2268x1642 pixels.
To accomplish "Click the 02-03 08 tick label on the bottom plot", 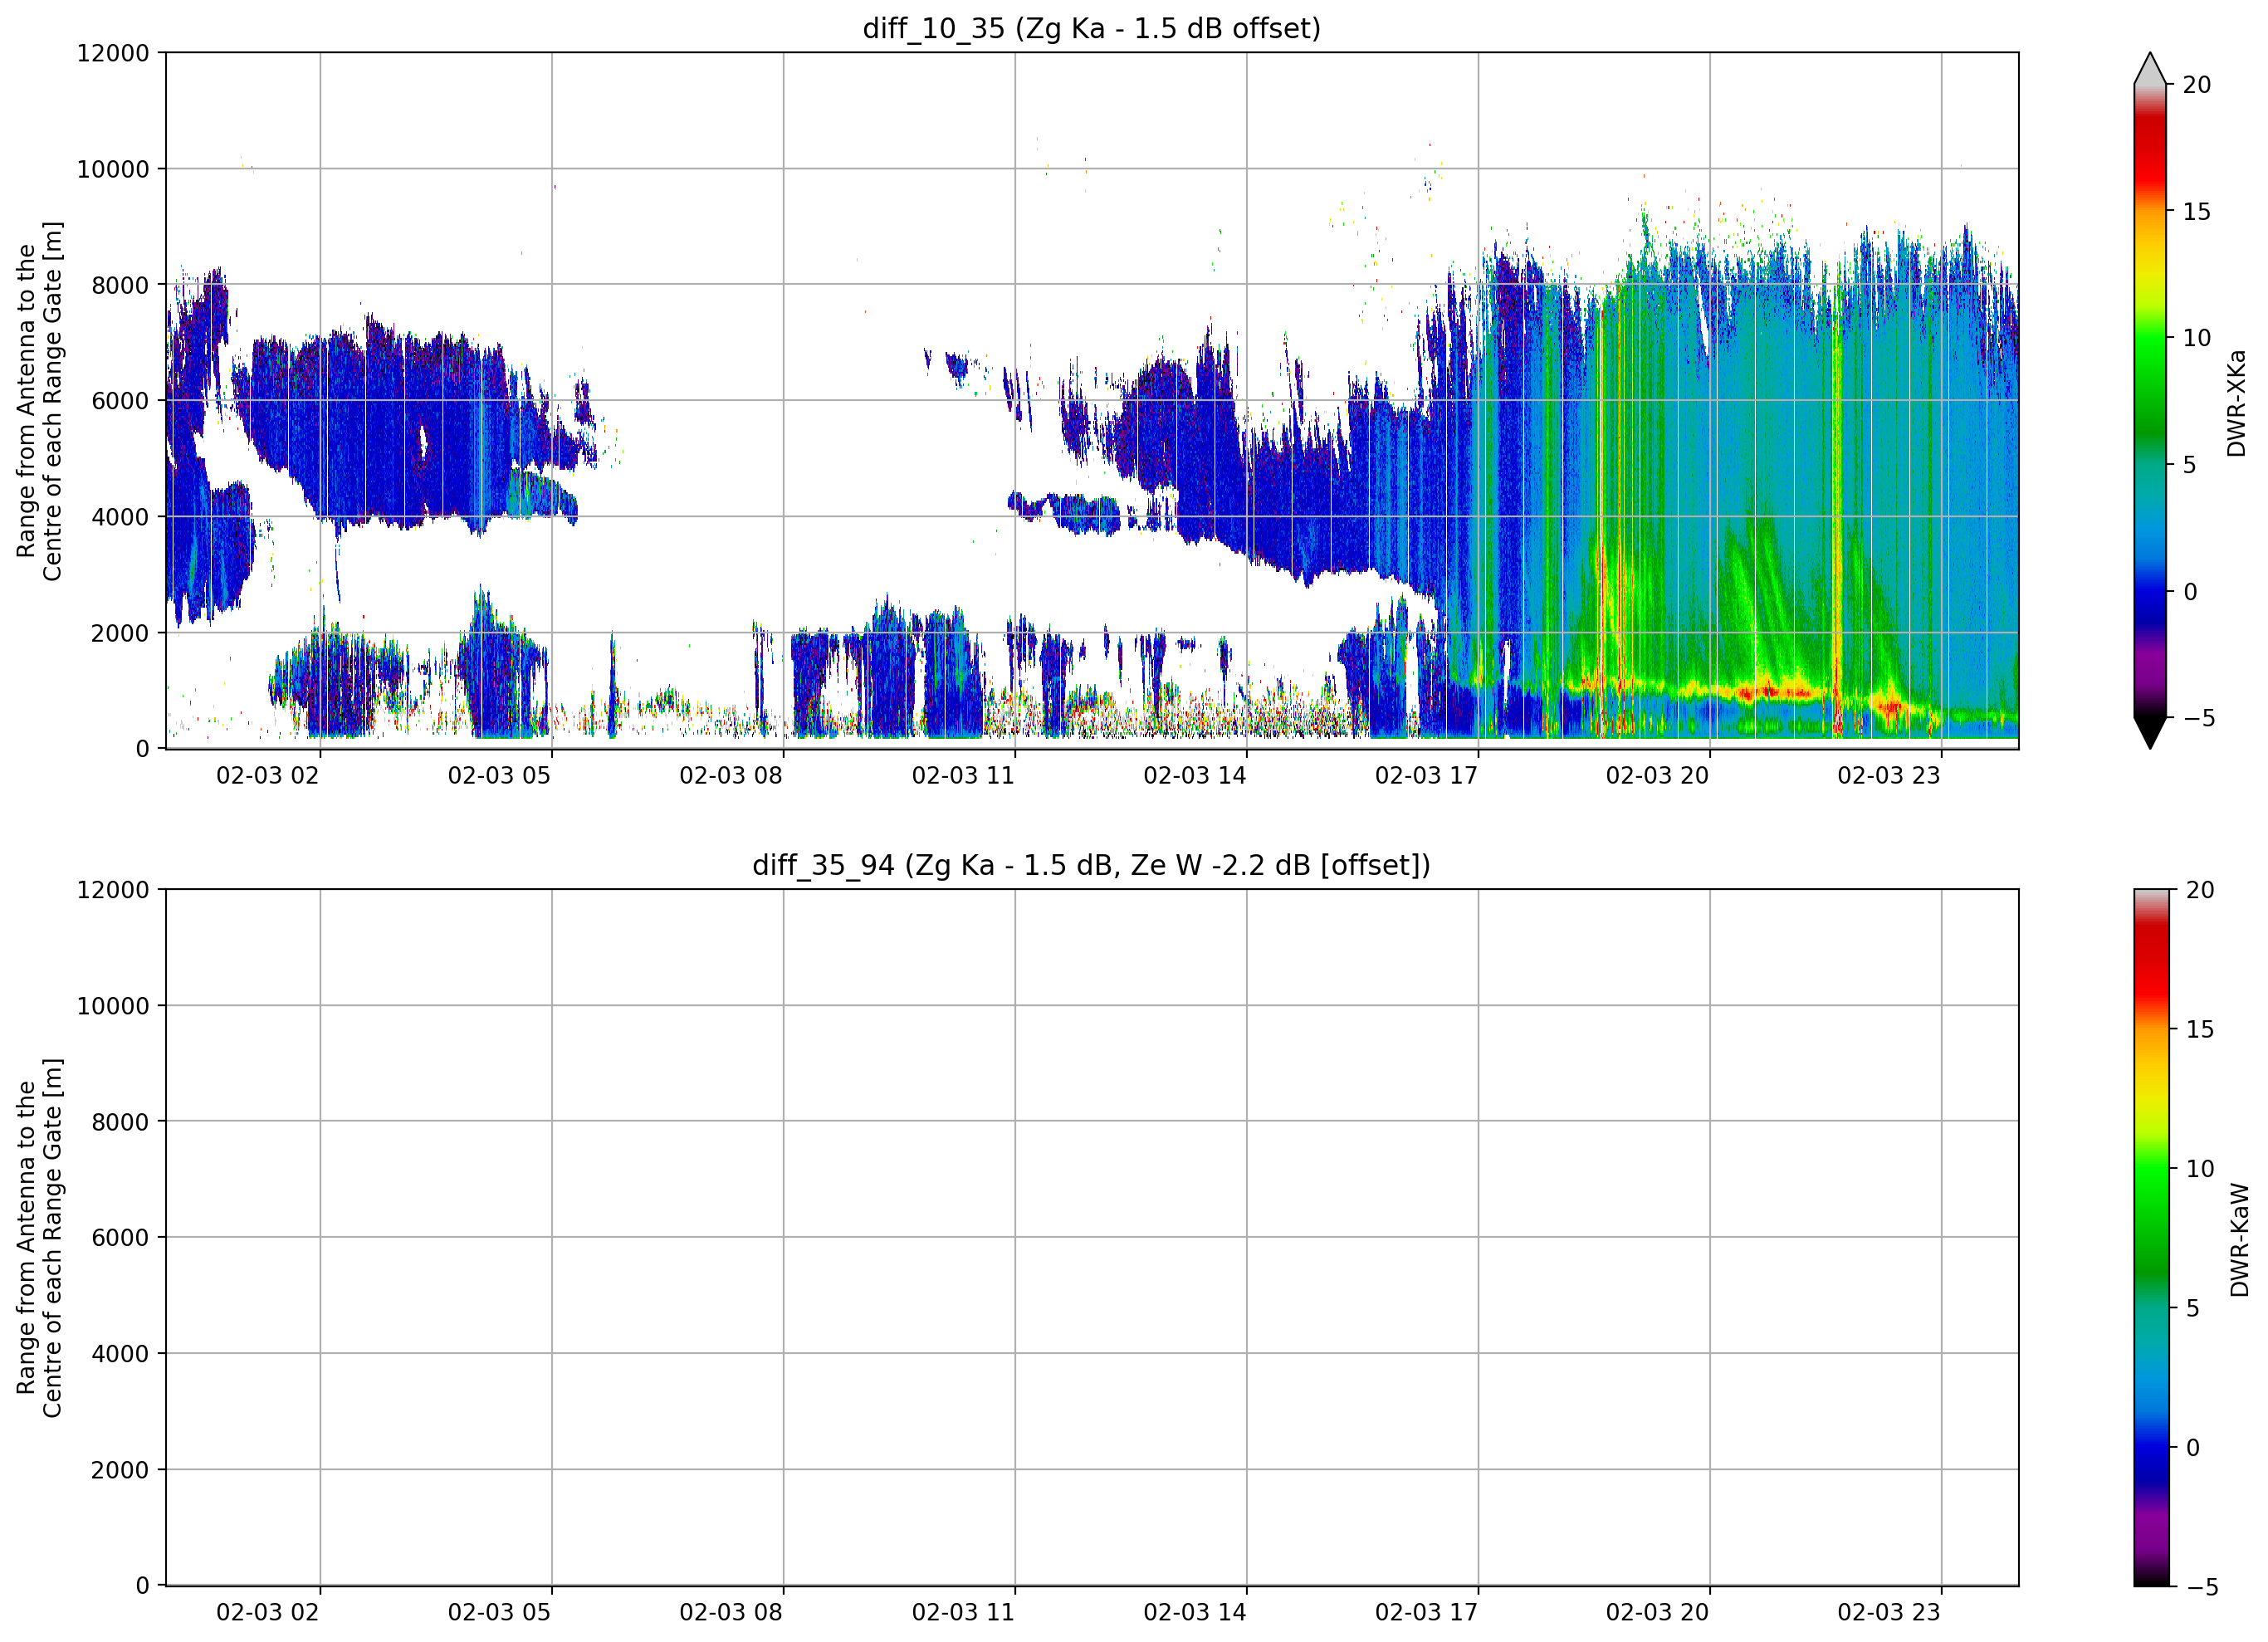I will pyautogui.click(x=731, y=1612).
